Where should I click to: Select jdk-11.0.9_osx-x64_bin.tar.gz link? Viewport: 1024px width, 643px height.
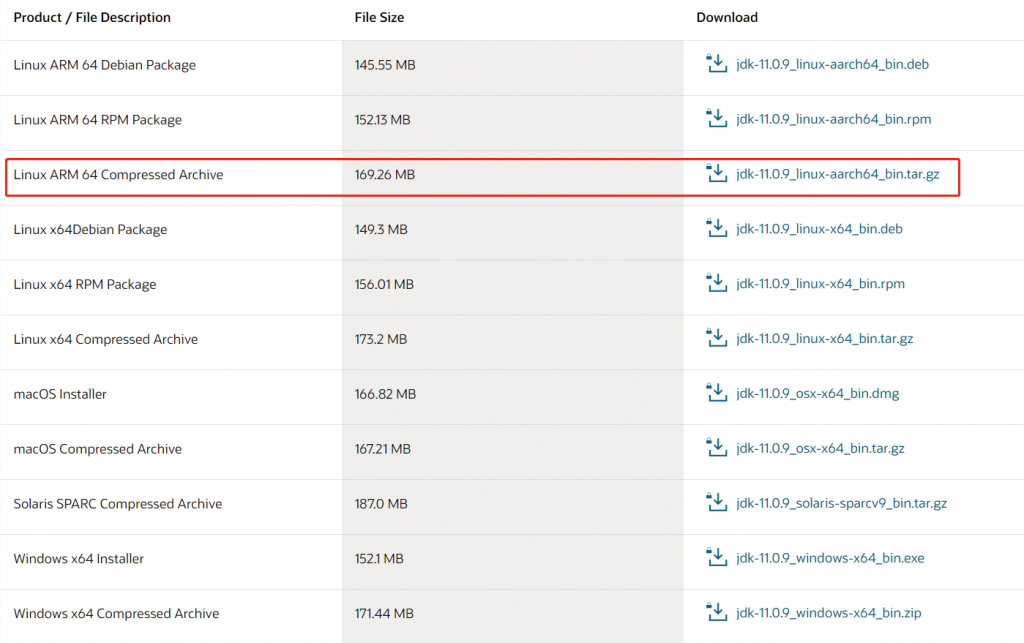coord(820,449)
